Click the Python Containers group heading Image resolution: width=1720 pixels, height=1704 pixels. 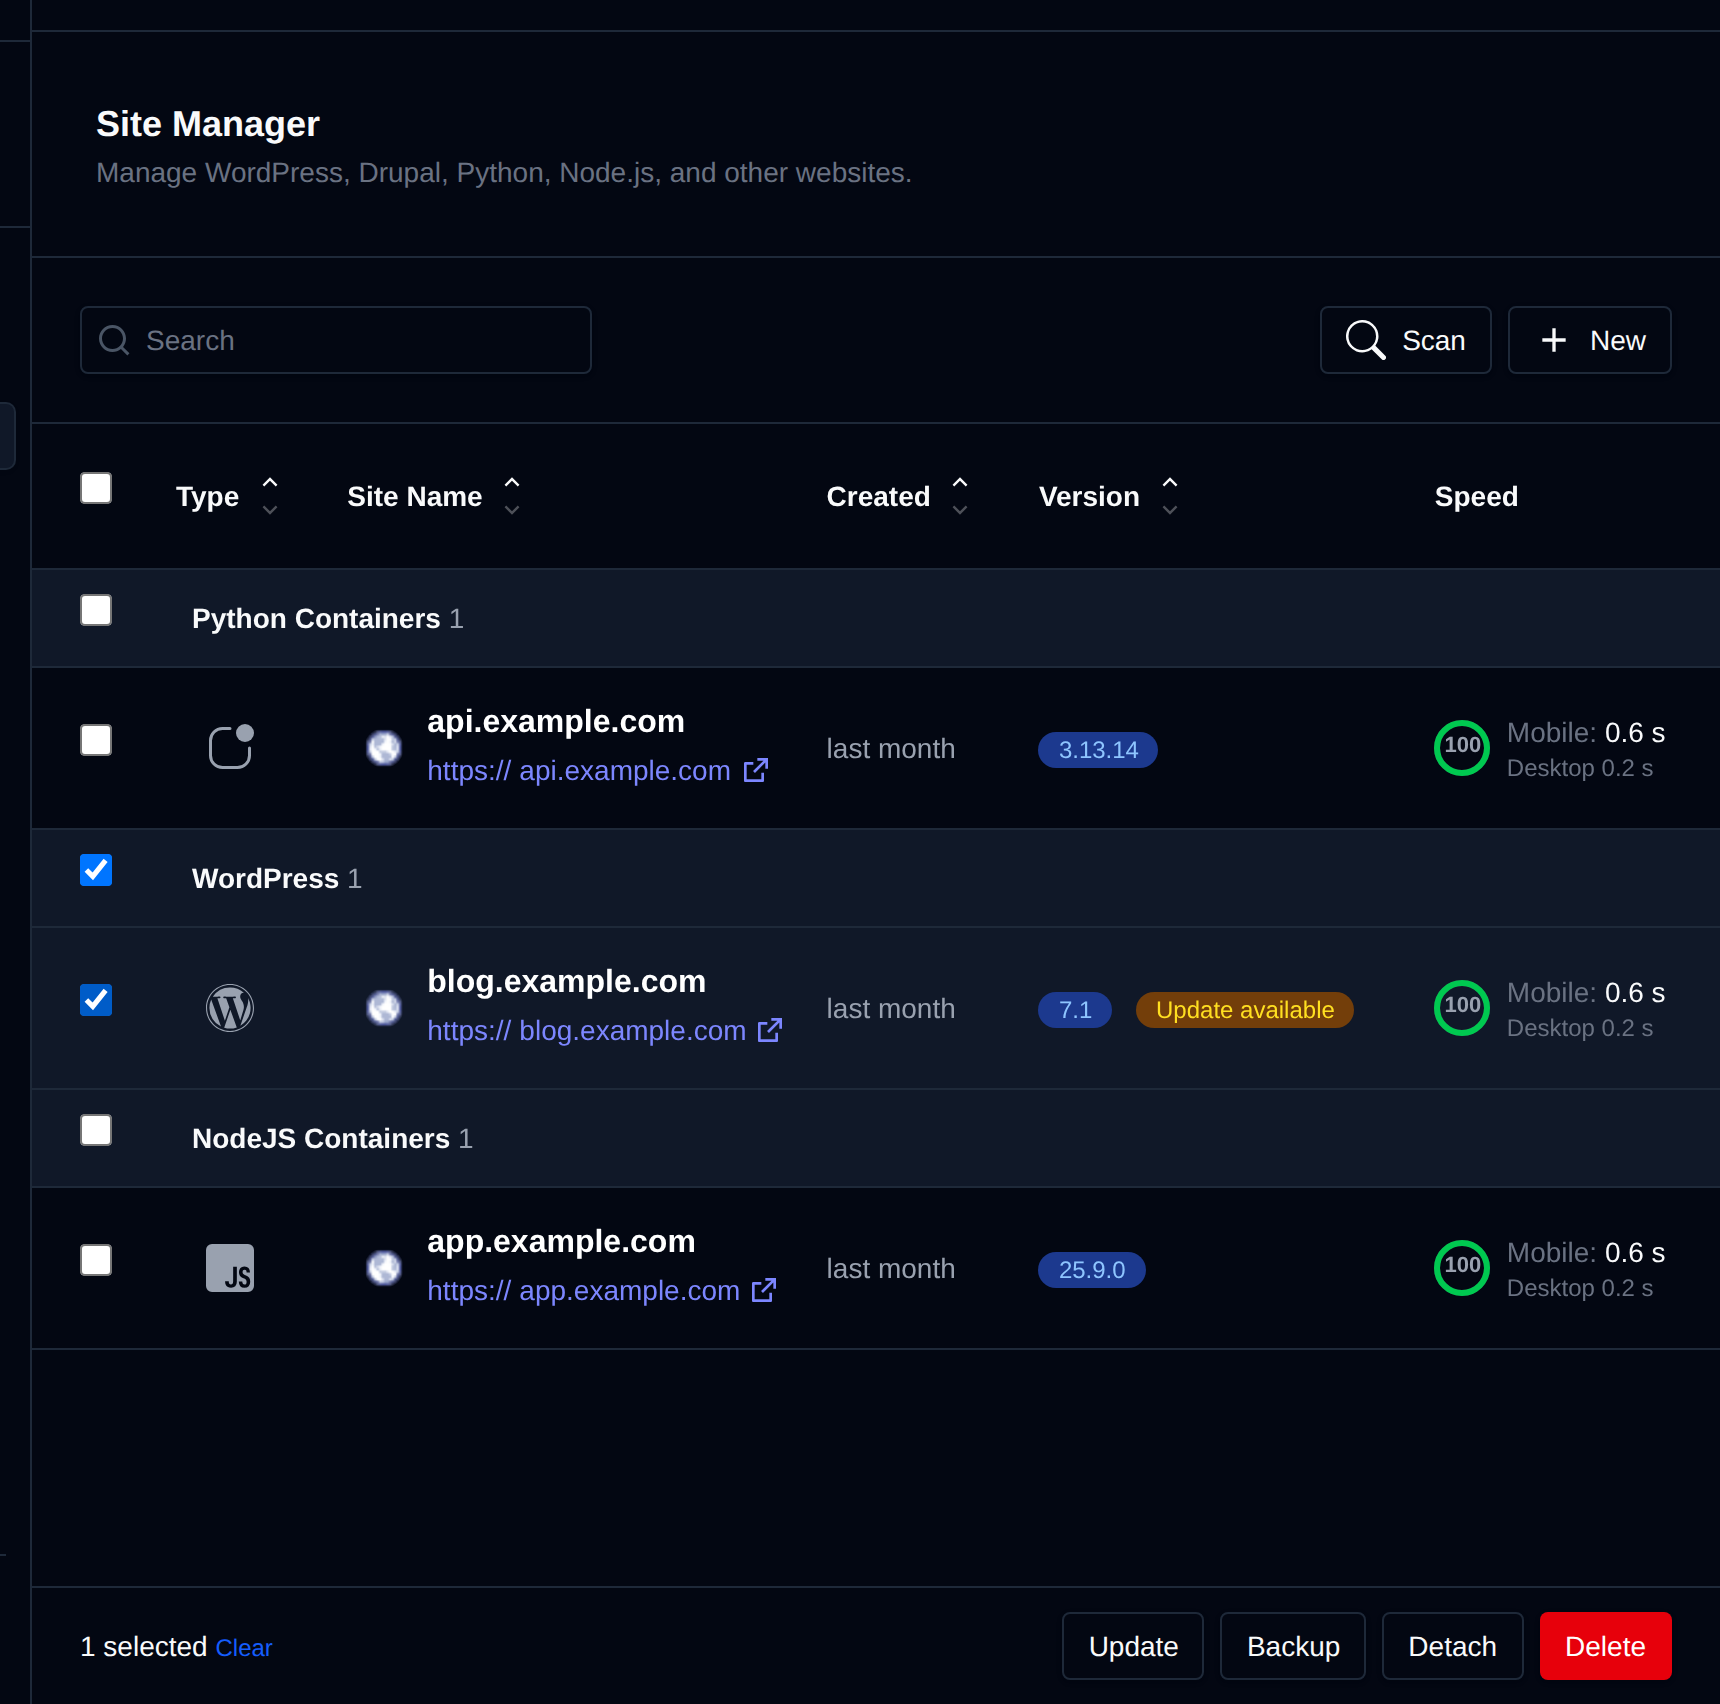316,618
